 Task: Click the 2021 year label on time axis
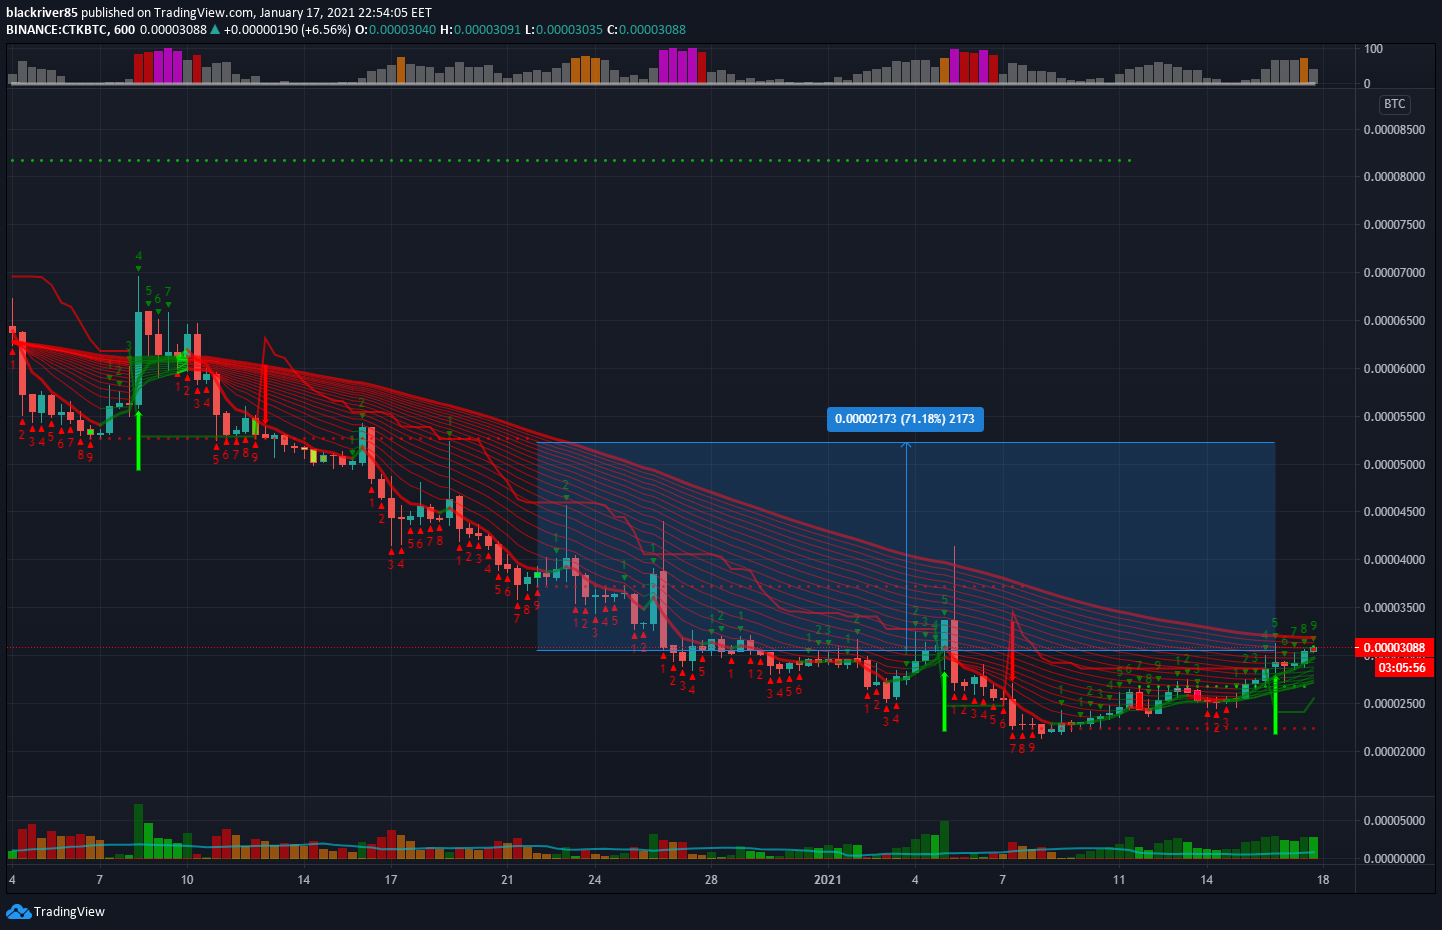[828, 880]
